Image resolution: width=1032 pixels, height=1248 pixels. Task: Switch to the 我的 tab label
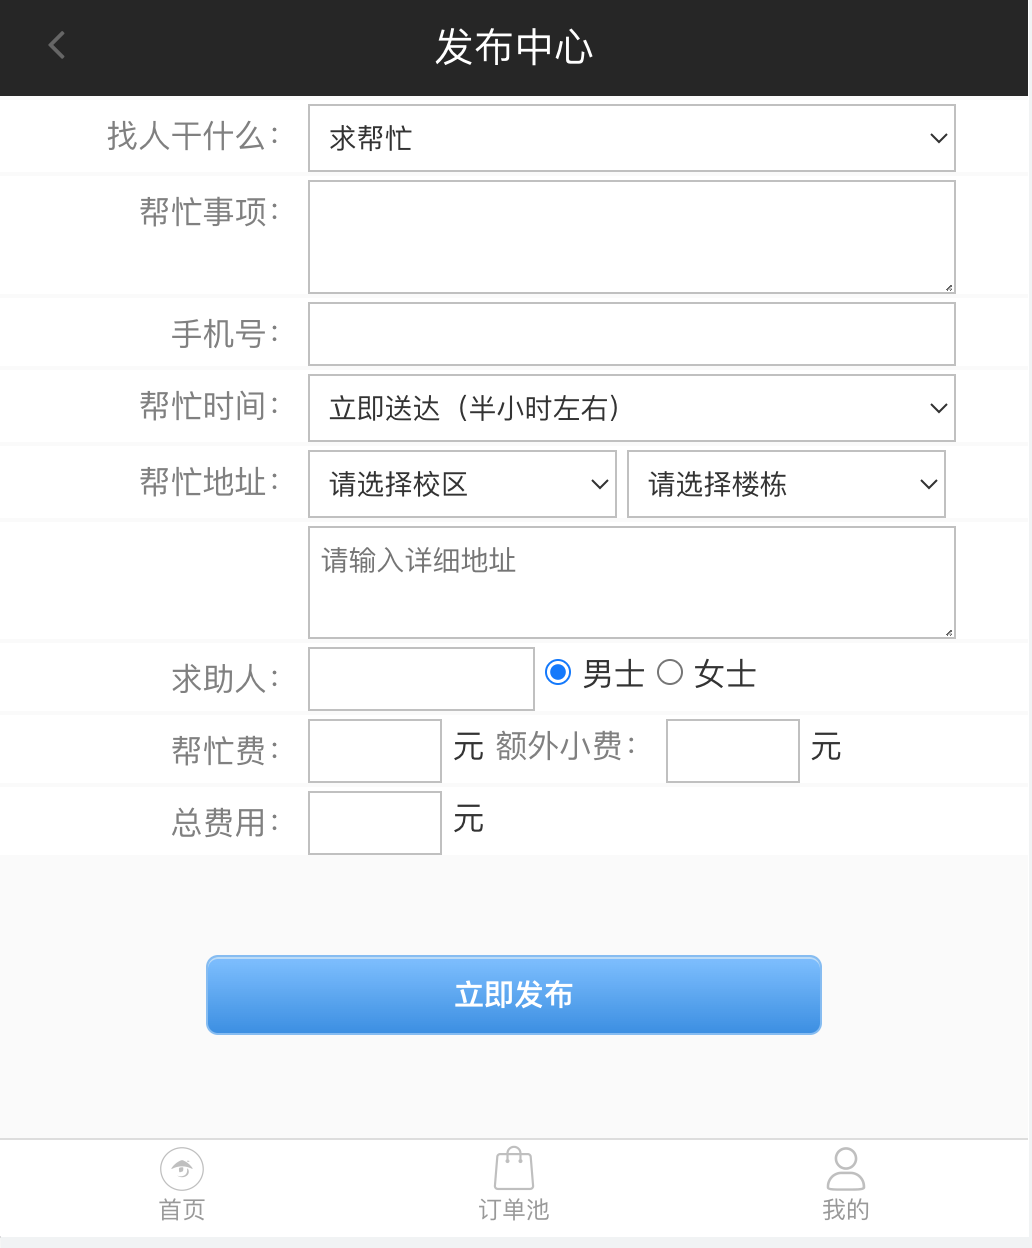click(x=846, y=1210)
